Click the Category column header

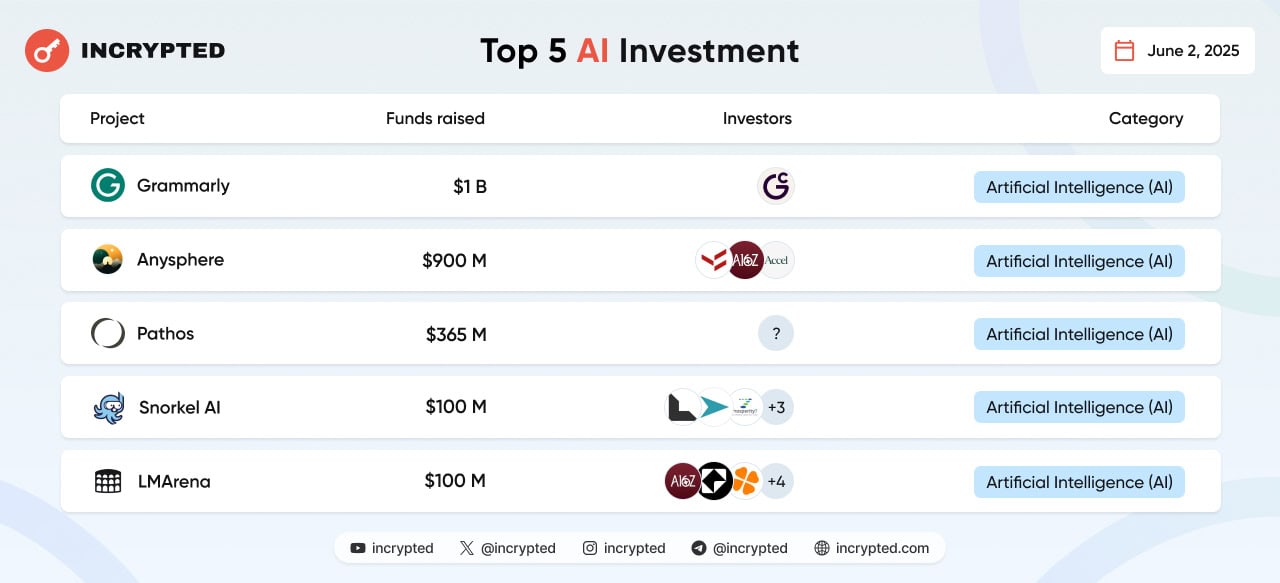coord(1145,119)
